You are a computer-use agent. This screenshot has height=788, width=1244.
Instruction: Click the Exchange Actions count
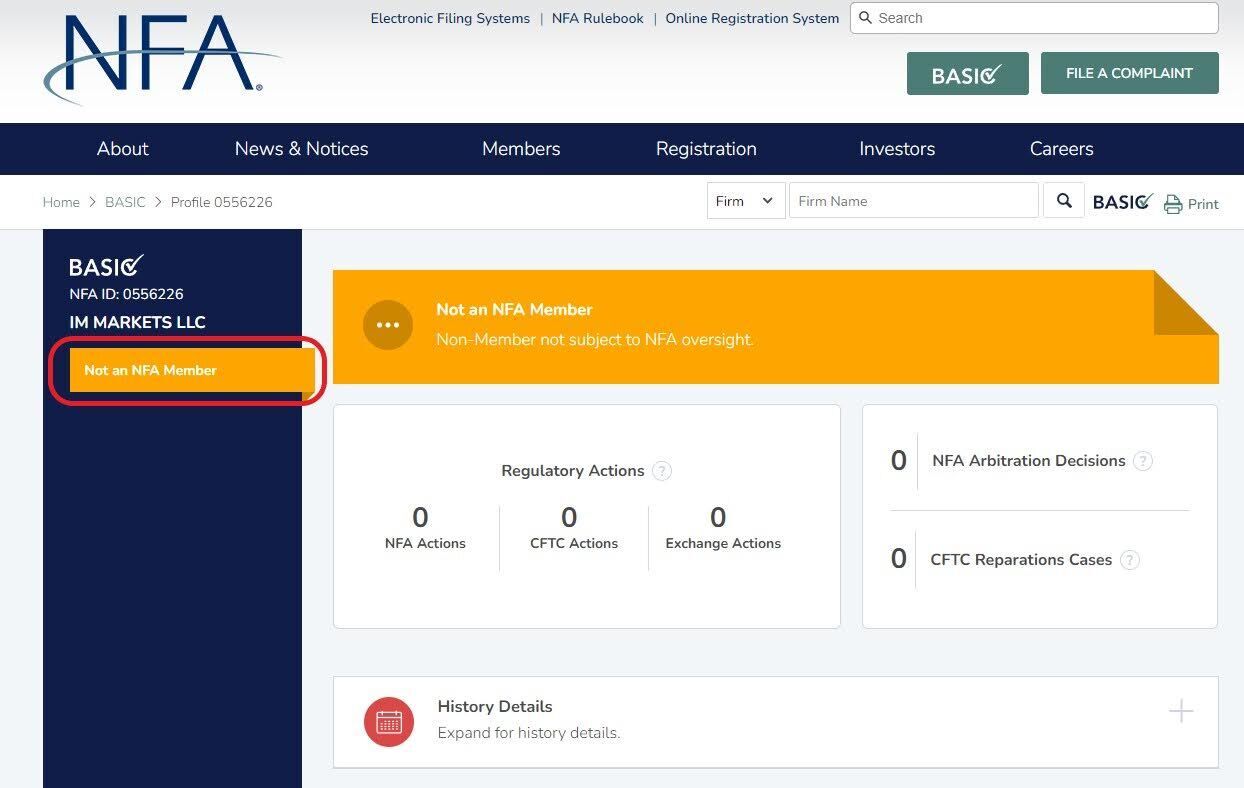[718, 518]
